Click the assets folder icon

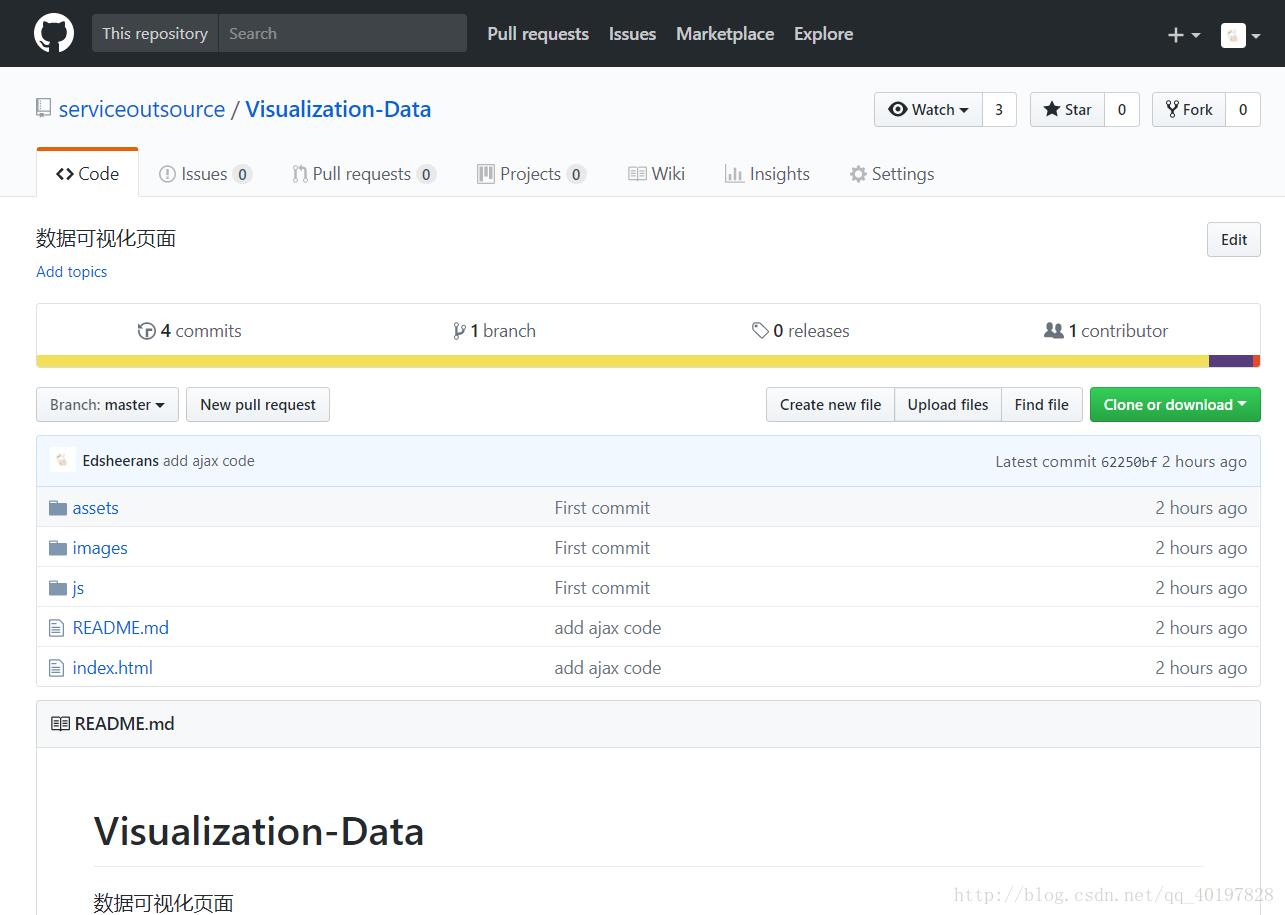click(x=58, y=508)
